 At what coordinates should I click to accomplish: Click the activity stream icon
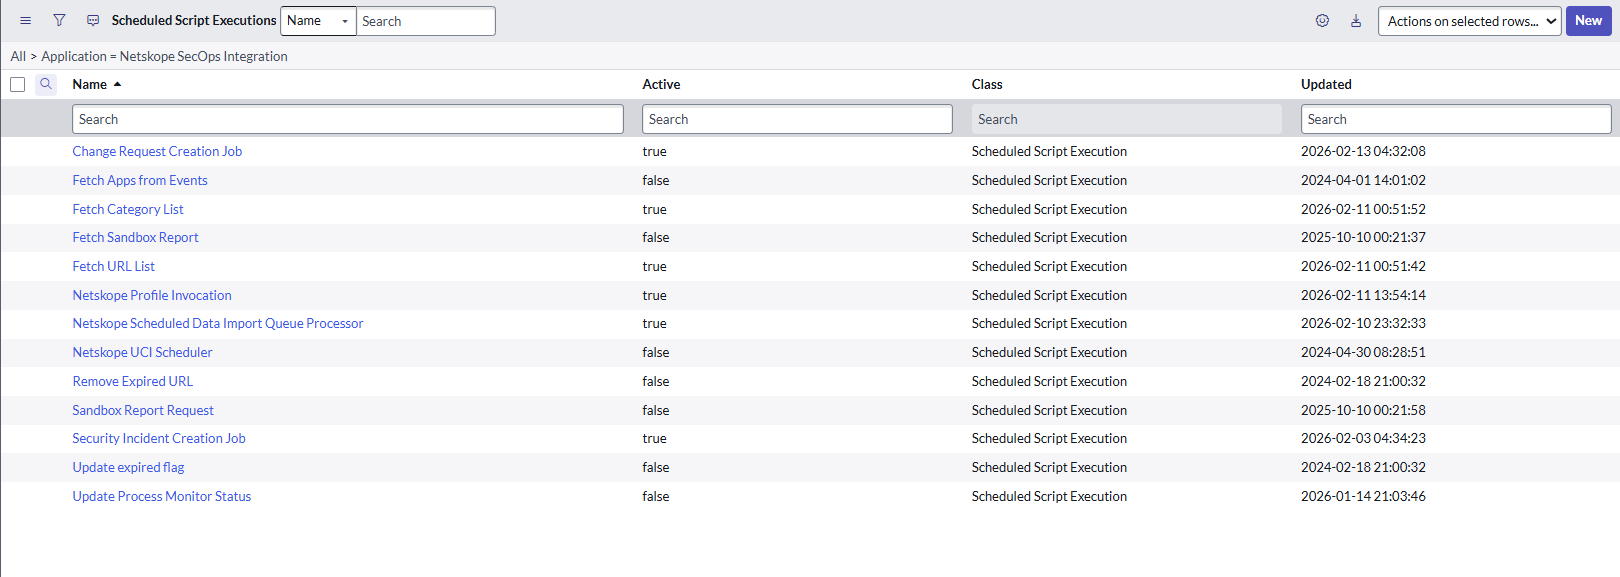tap(93, 20)
